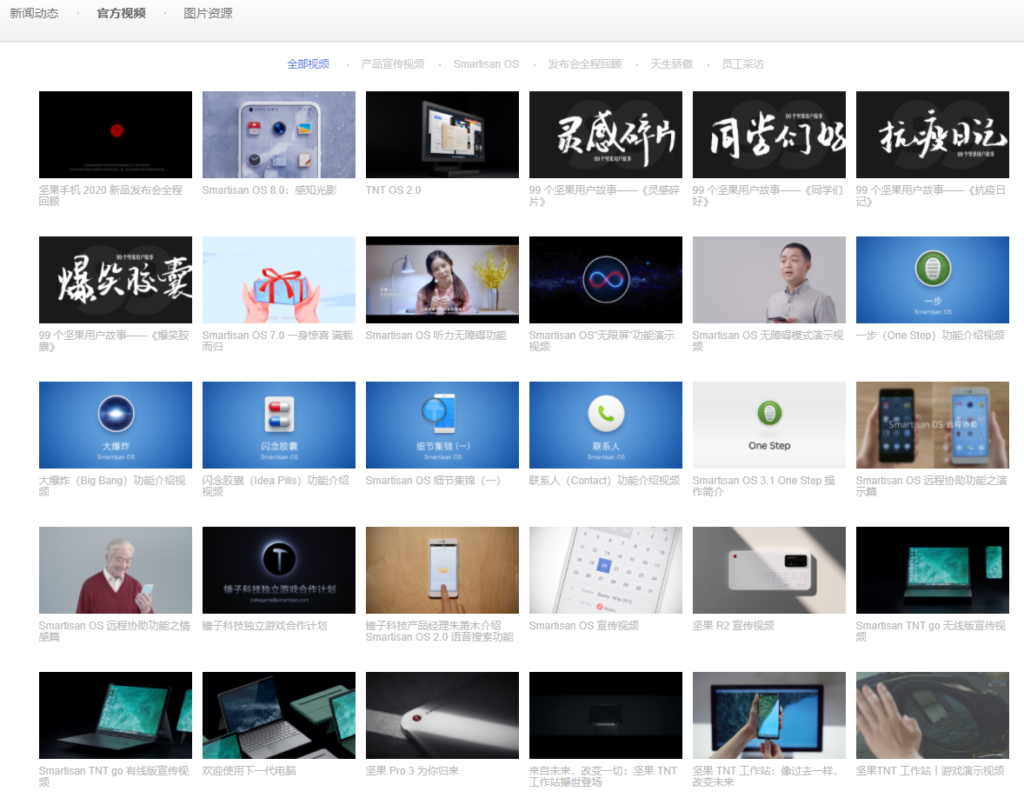Click the Smartisan OS 宣传视频 title link

coord(584,626)
